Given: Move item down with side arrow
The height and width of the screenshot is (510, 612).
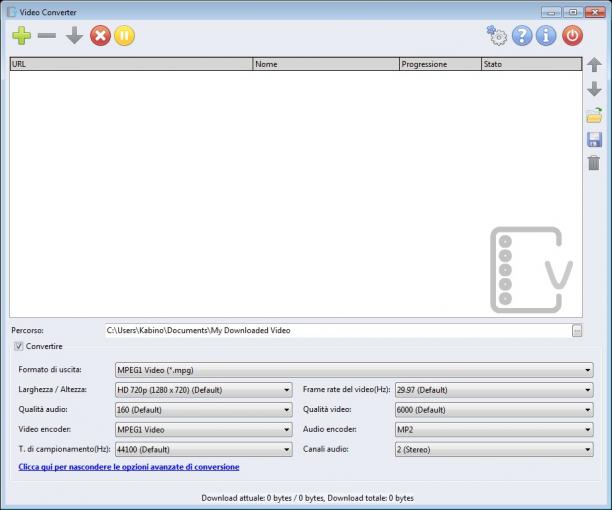Looking at the screenshot, I should (594, 89).
